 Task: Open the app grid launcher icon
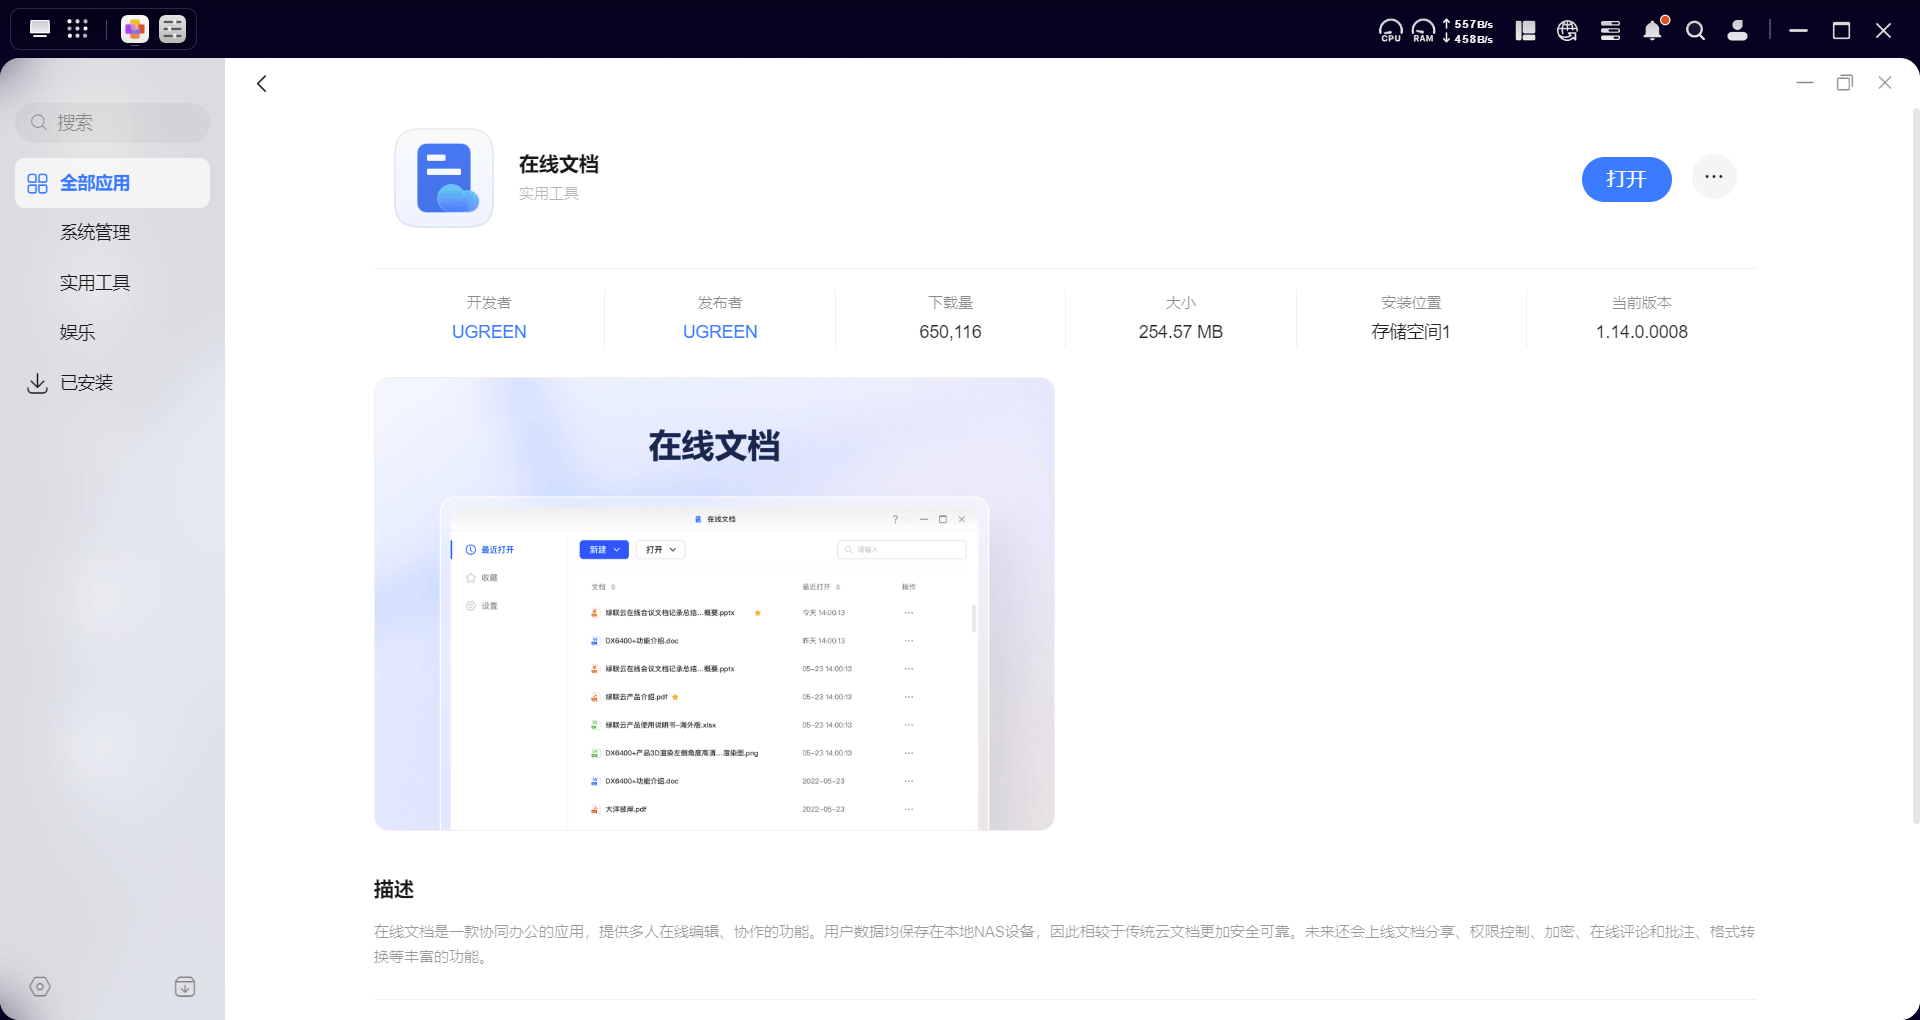pyautogui.click(x=78, y=29)
